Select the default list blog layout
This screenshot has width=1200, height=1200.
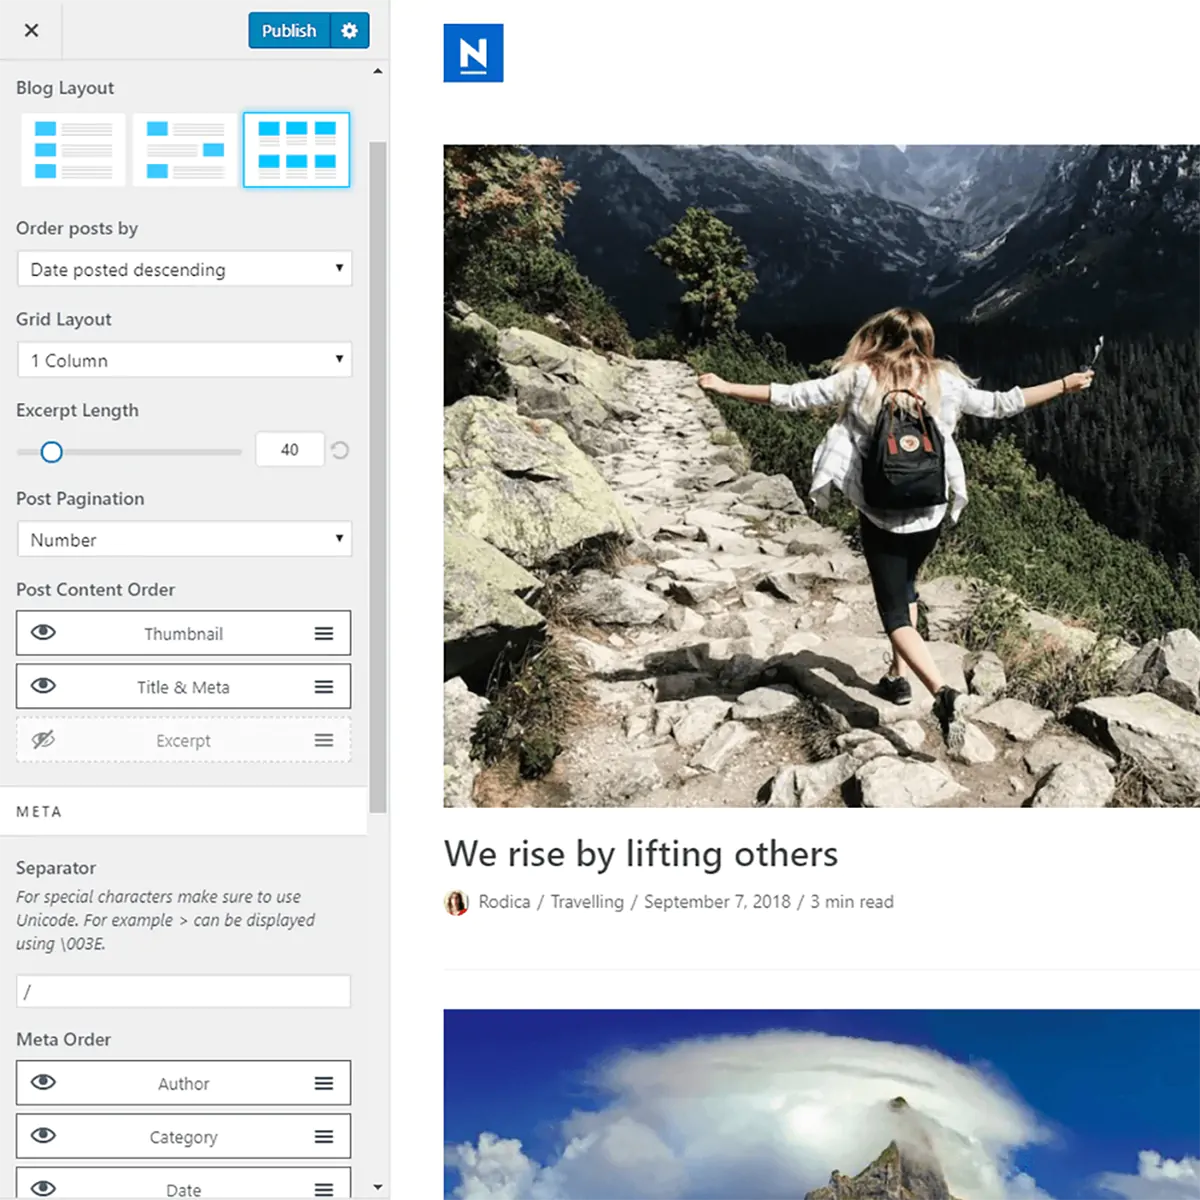pyautogui.click(x=74, y=150)
